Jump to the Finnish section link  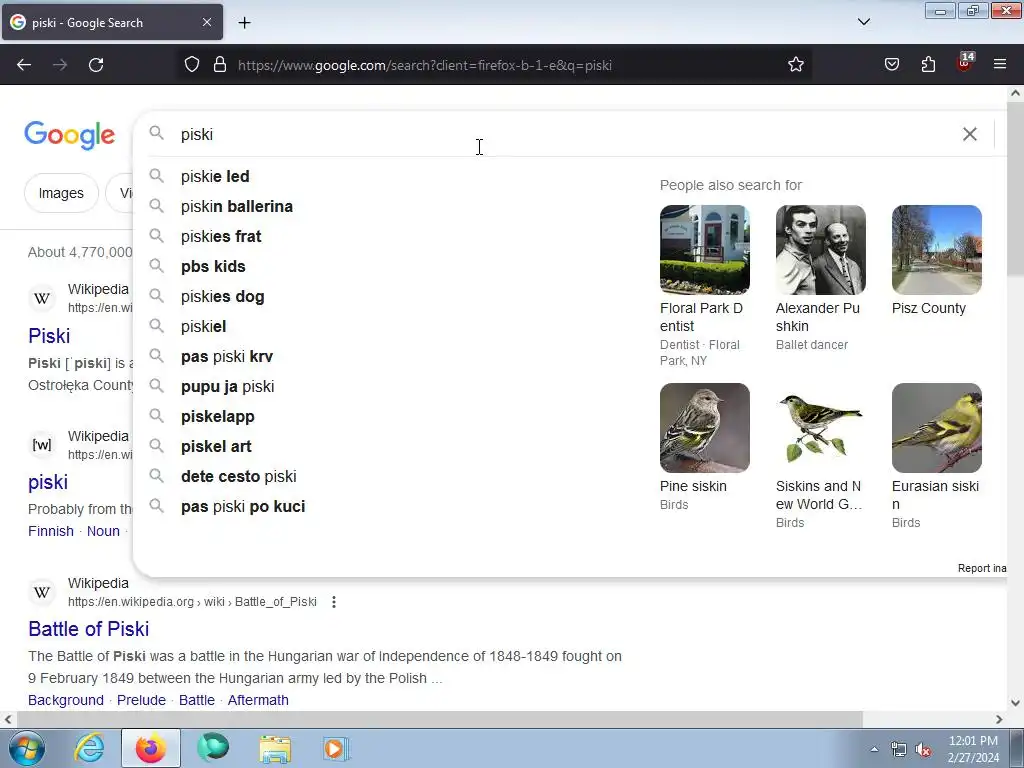click(x=51, y=531)
